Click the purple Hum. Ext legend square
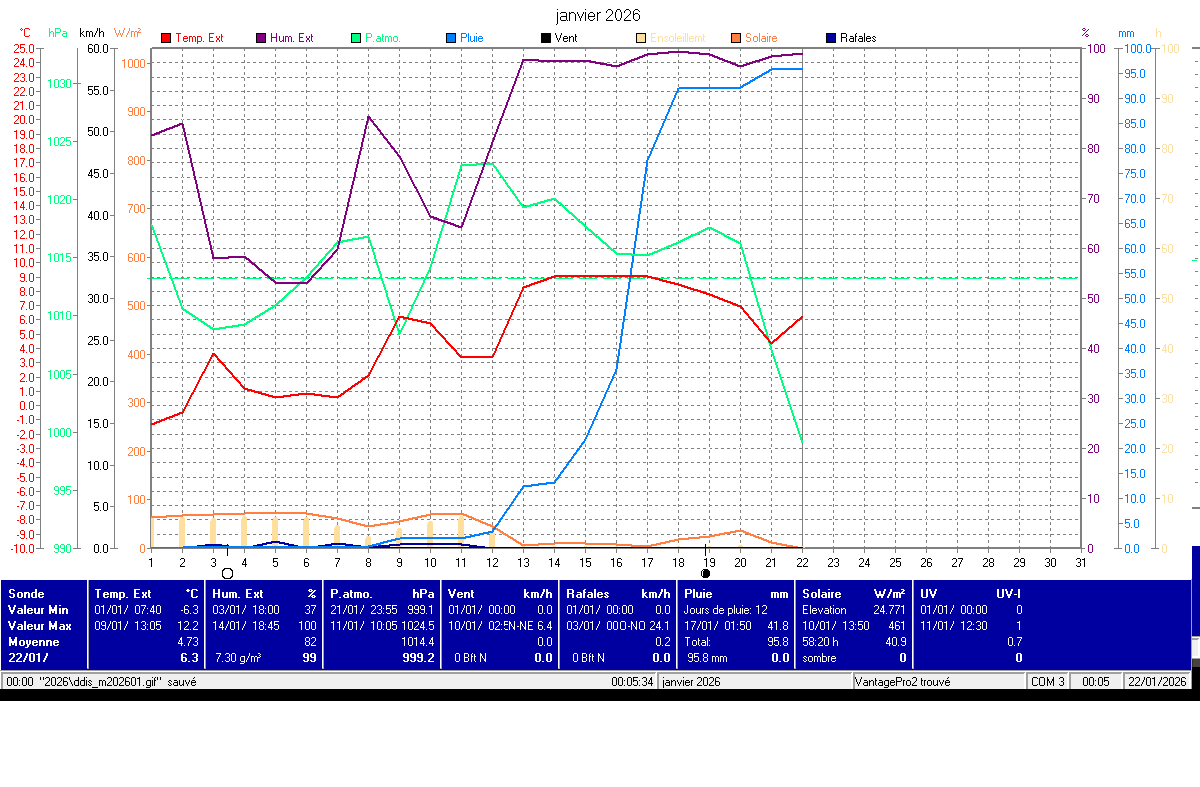Viewport: 1200px width, 787px height. (261, 38)
